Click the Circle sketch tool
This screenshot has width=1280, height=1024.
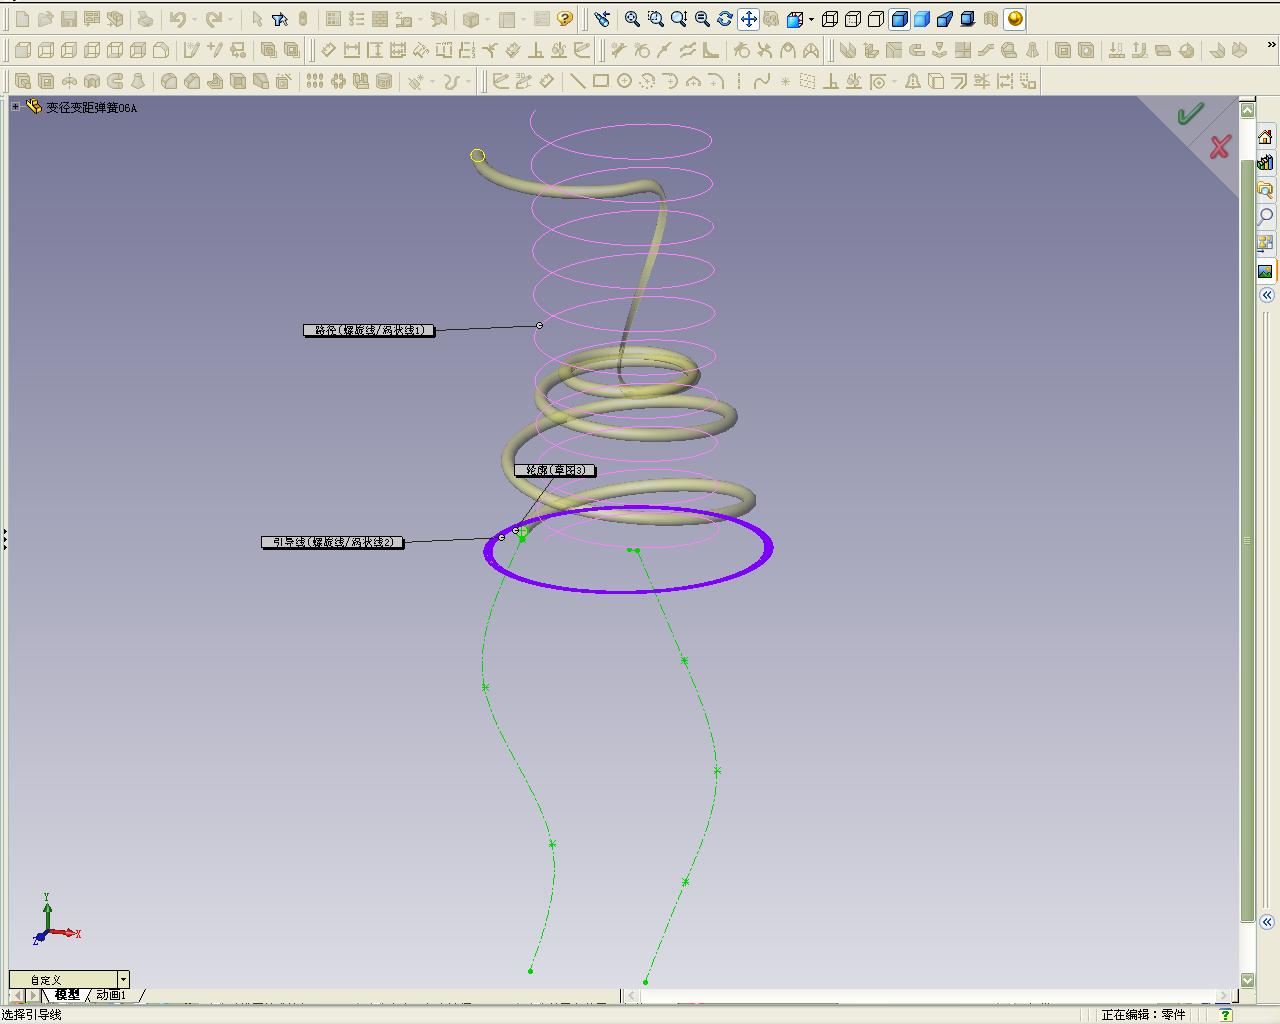624,81
